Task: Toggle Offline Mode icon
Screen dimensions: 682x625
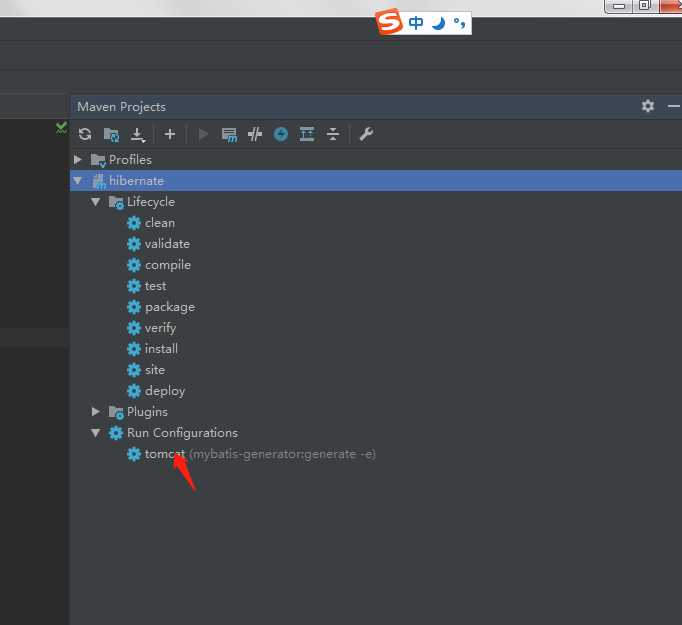Action: coord(255,134)
